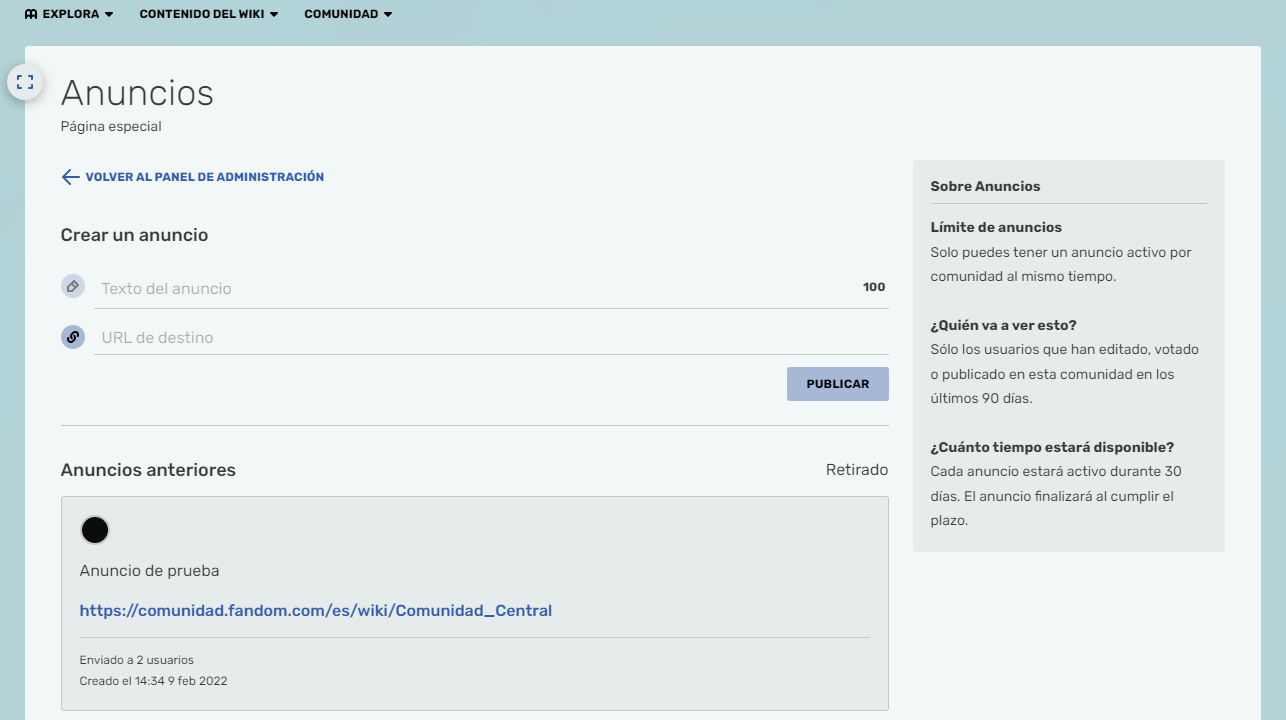This screenshot has height=720, width=1286.
Task: Expand the Explora dropdown arrow
Action: point(108,14)
